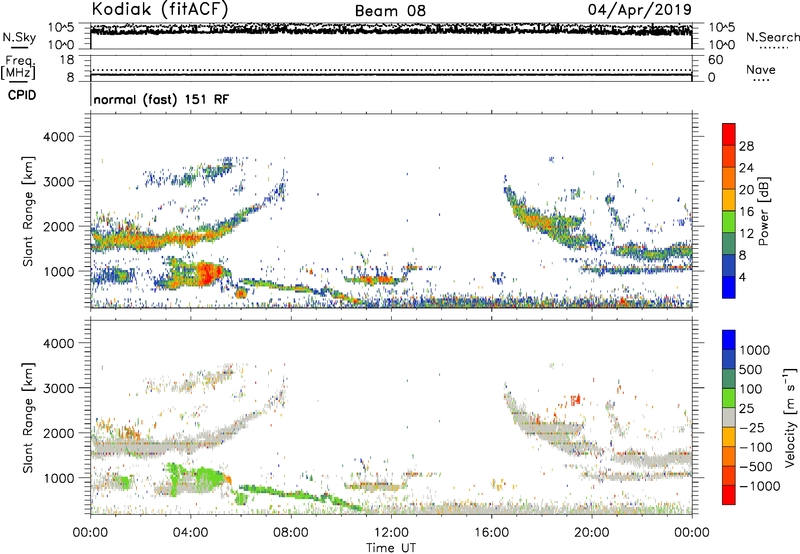Click the '60' Nave axis tick label
The image size is (800, 554).
pyautogui.click(x=716, y=60)
